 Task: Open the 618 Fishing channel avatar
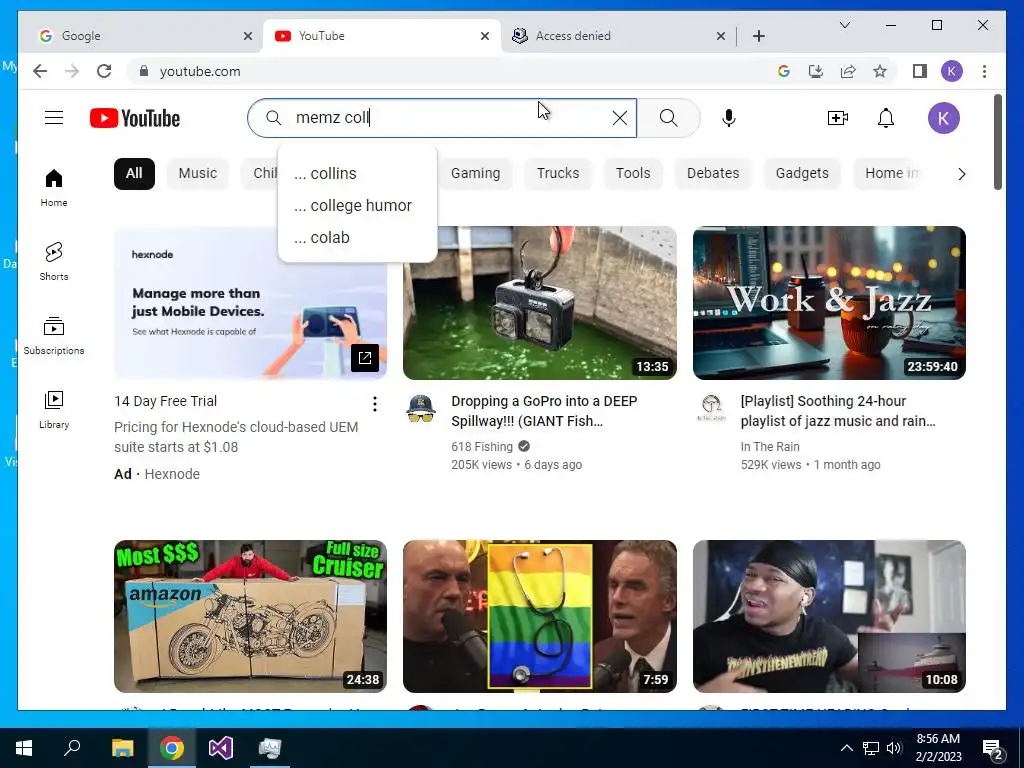pyautogui.click(x=421, y=408)
